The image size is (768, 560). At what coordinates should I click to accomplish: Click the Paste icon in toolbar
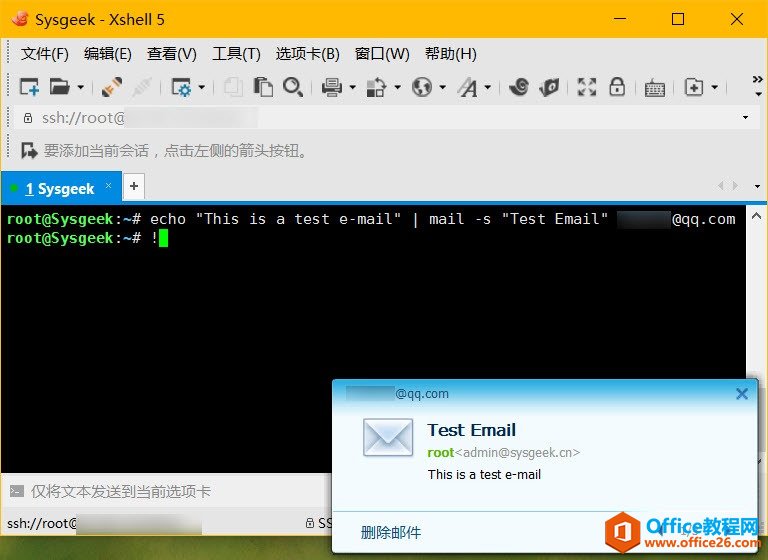(x=263, y=87)
